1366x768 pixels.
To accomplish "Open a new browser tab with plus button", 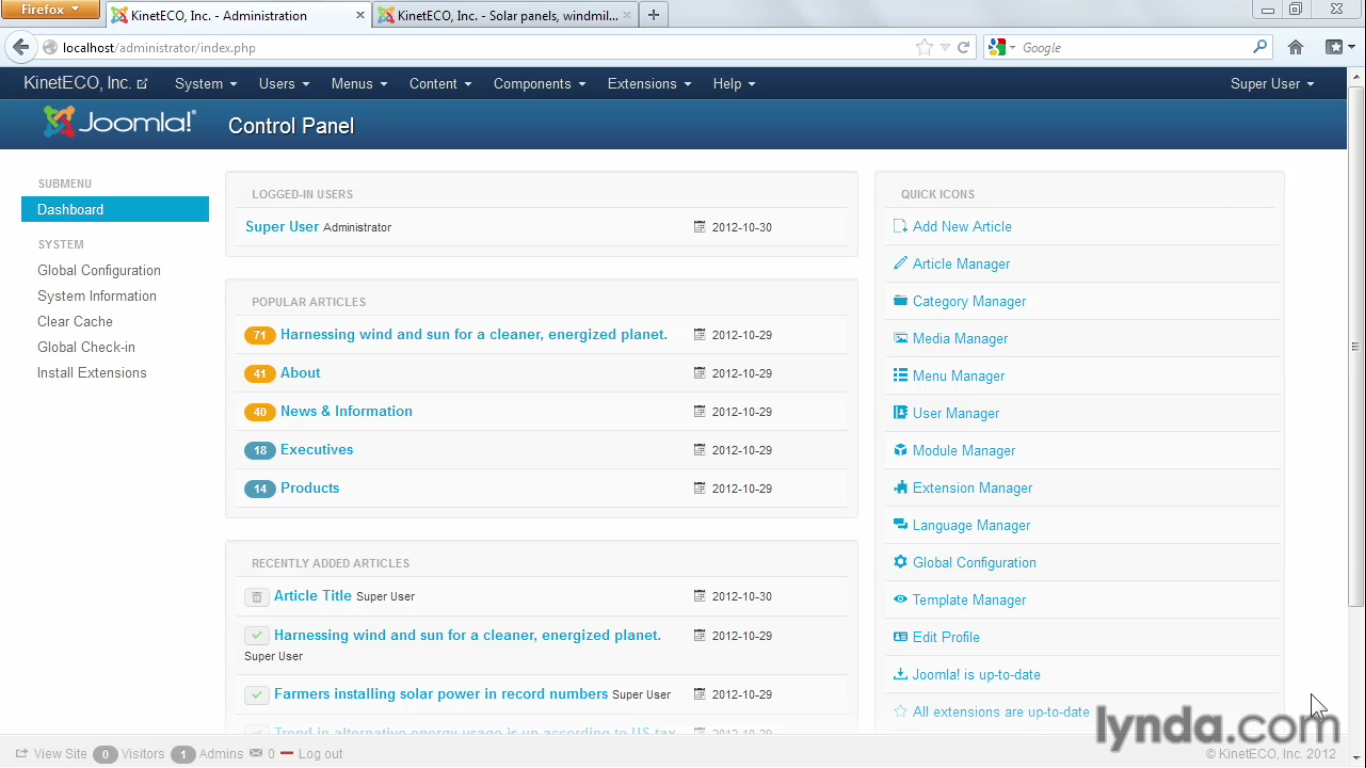I will 653,15.
